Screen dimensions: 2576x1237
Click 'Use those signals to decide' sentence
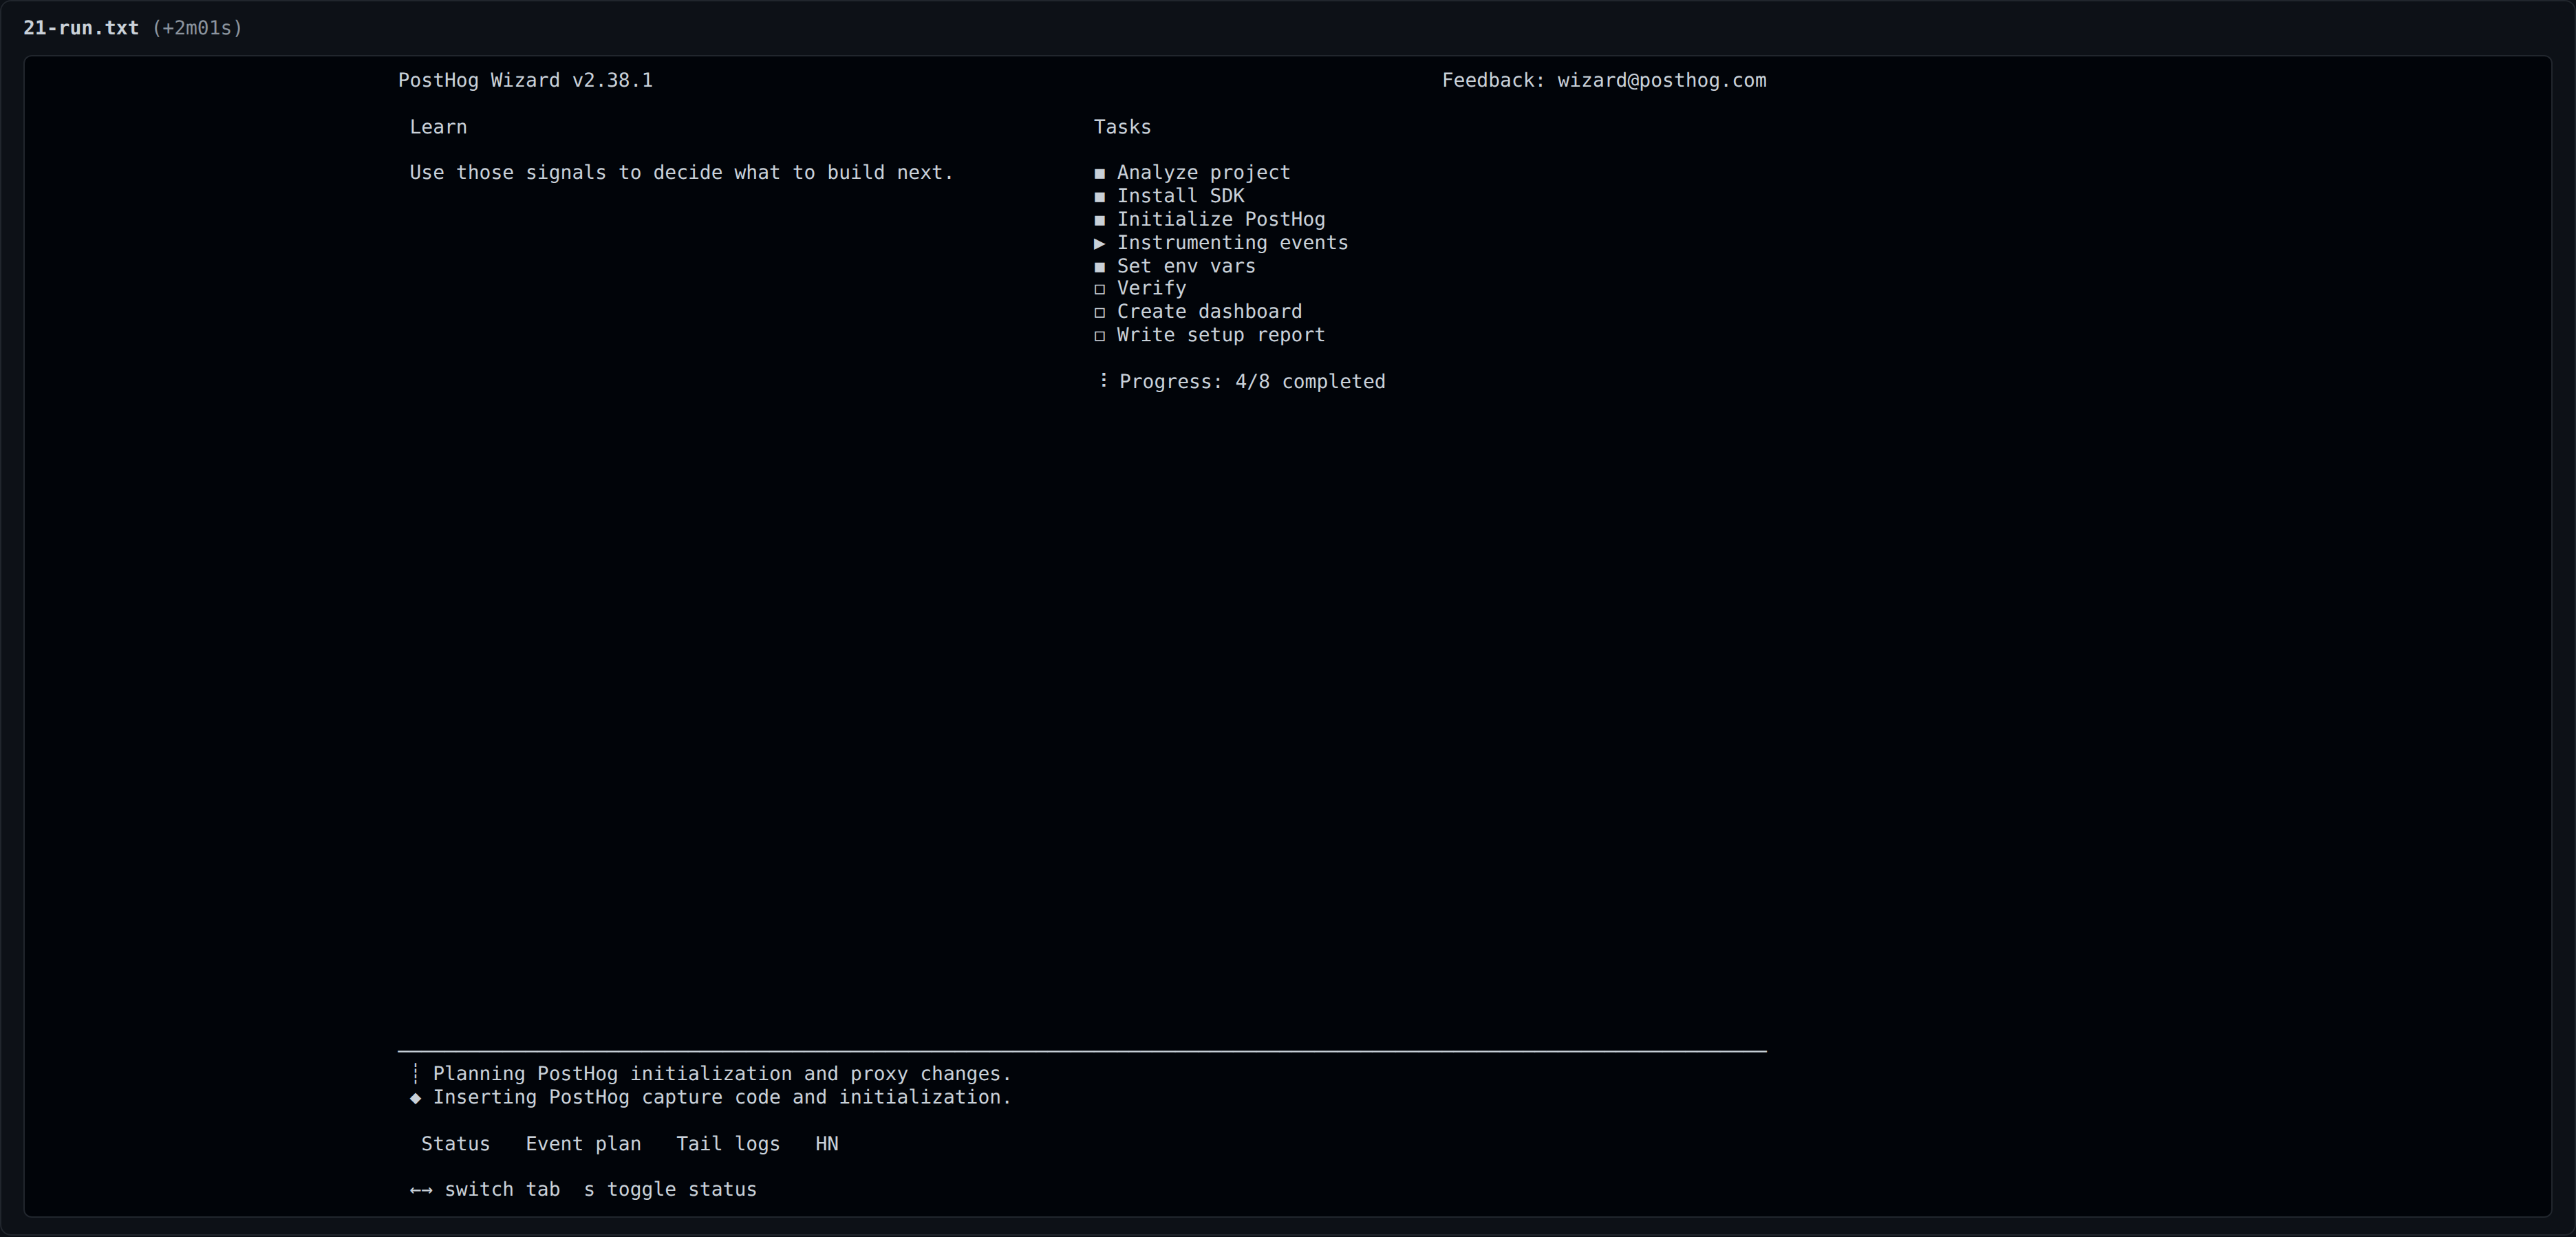[681, 172]
